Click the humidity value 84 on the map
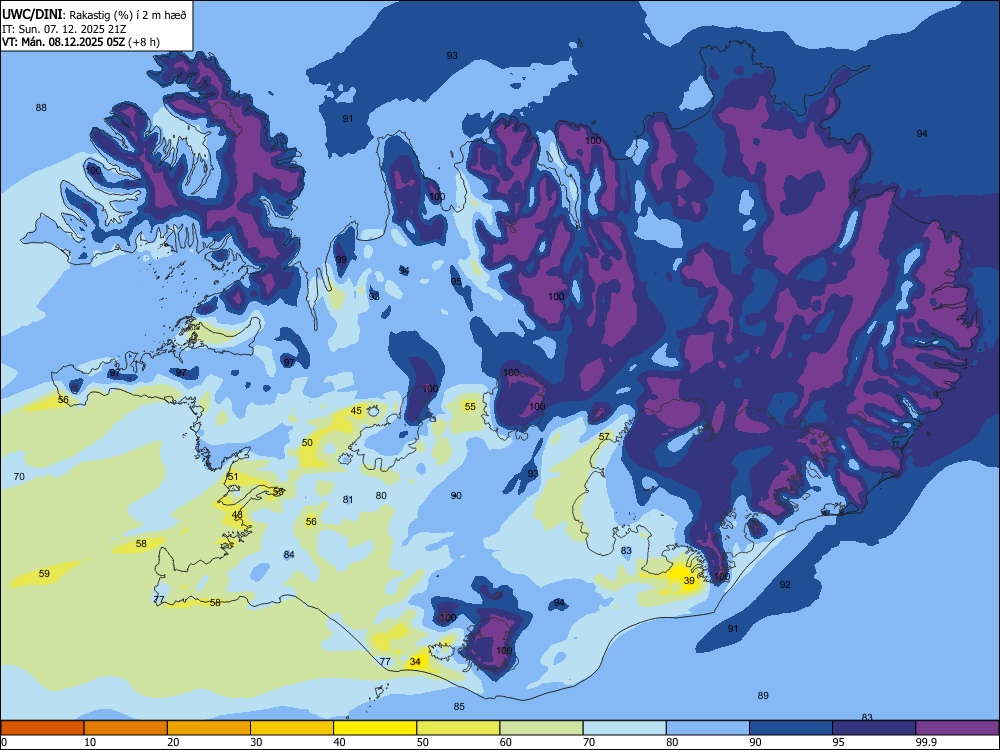Screen dimensions: 1000x750 289,554
